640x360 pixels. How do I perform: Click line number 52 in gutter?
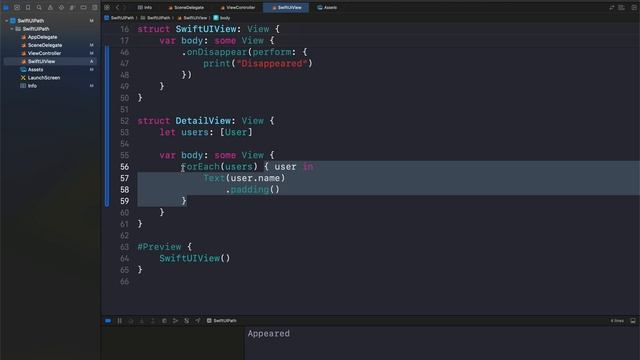coord(124,121)
